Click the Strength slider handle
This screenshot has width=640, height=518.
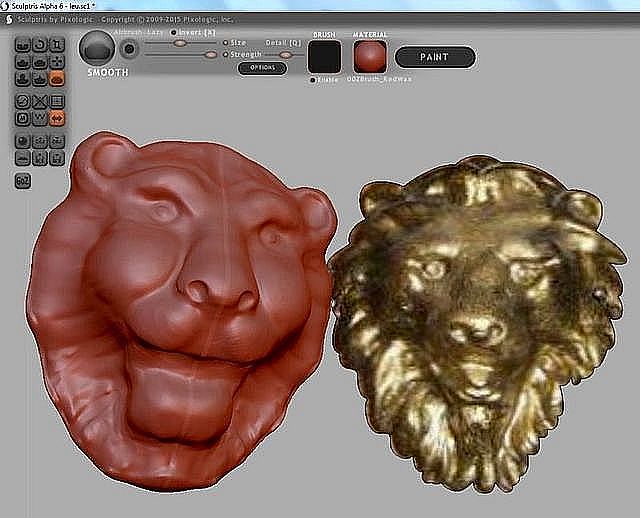pyautogui.click(x=210, y=55)
